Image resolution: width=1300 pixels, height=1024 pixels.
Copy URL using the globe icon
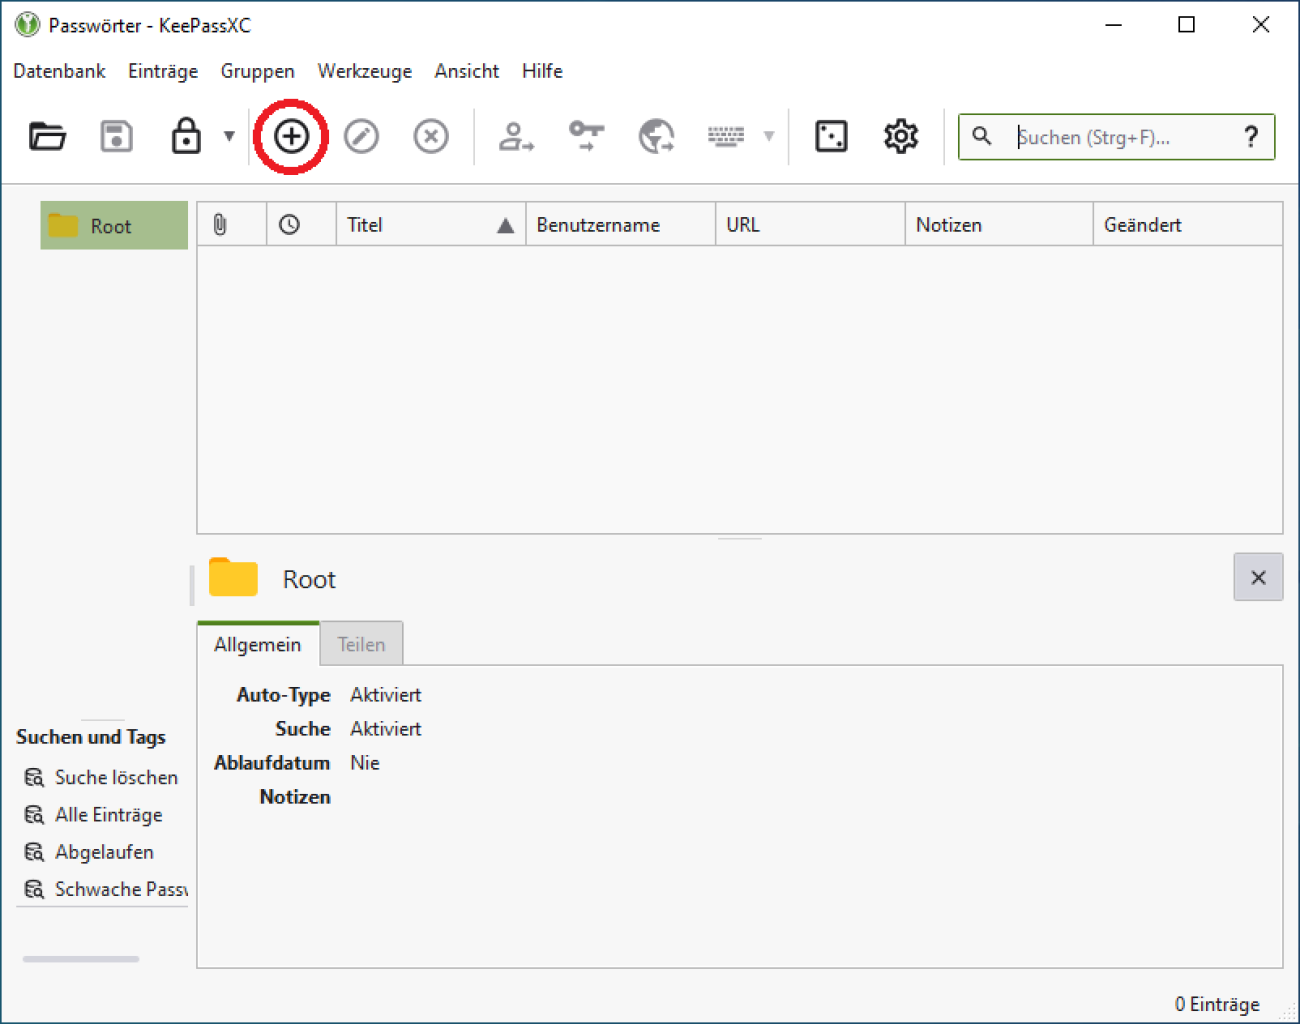tap(656, 136)
